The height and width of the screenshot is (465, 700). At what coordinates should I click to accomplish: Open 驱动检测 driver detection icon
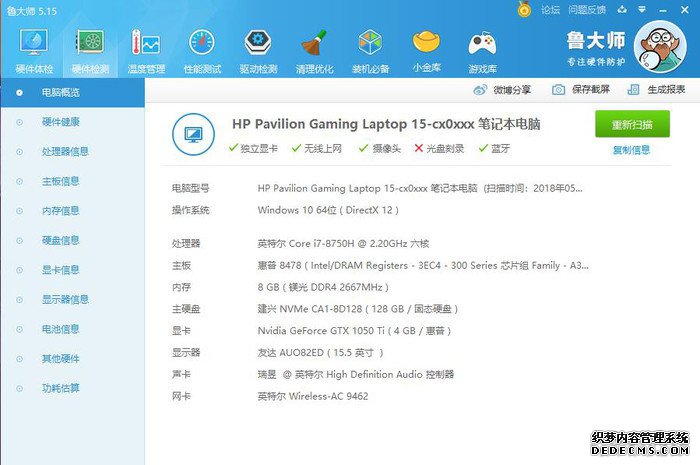[258, 50]
